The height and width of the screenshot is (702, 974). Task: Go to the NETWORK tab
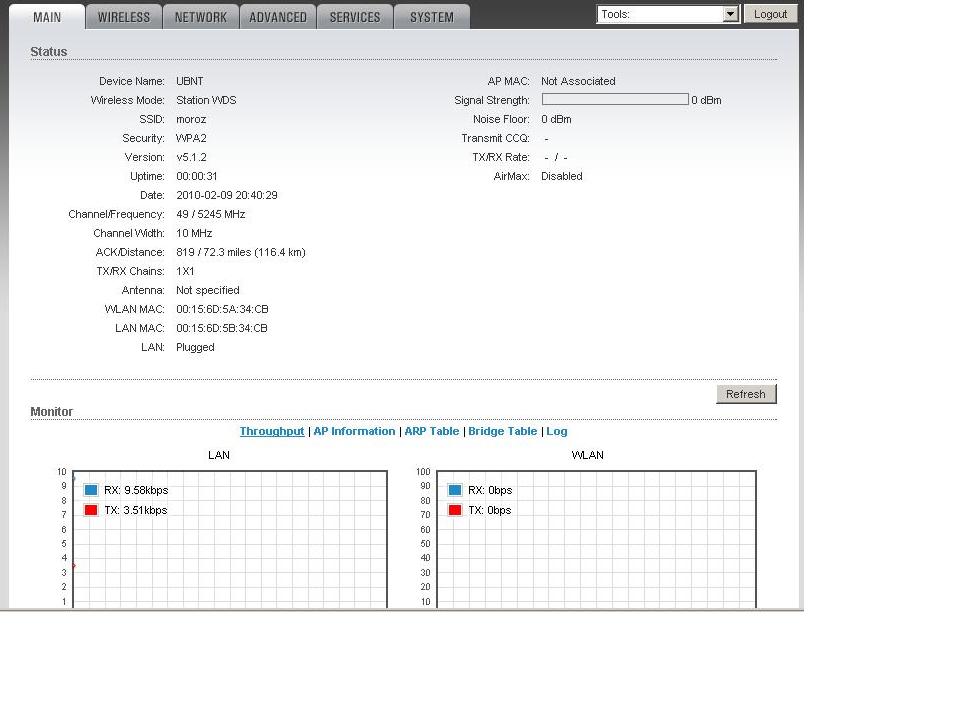coord(200,17)
